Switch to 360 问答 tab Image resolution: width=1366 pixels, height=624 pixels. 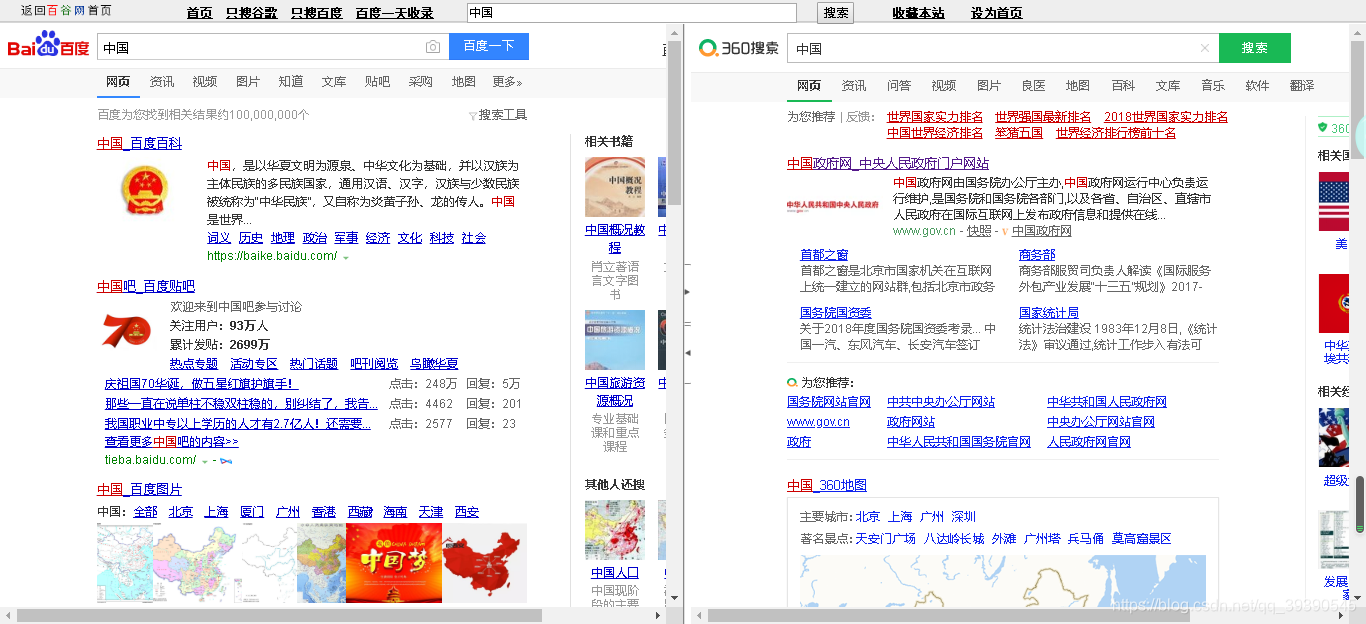[x=899, y=86]
